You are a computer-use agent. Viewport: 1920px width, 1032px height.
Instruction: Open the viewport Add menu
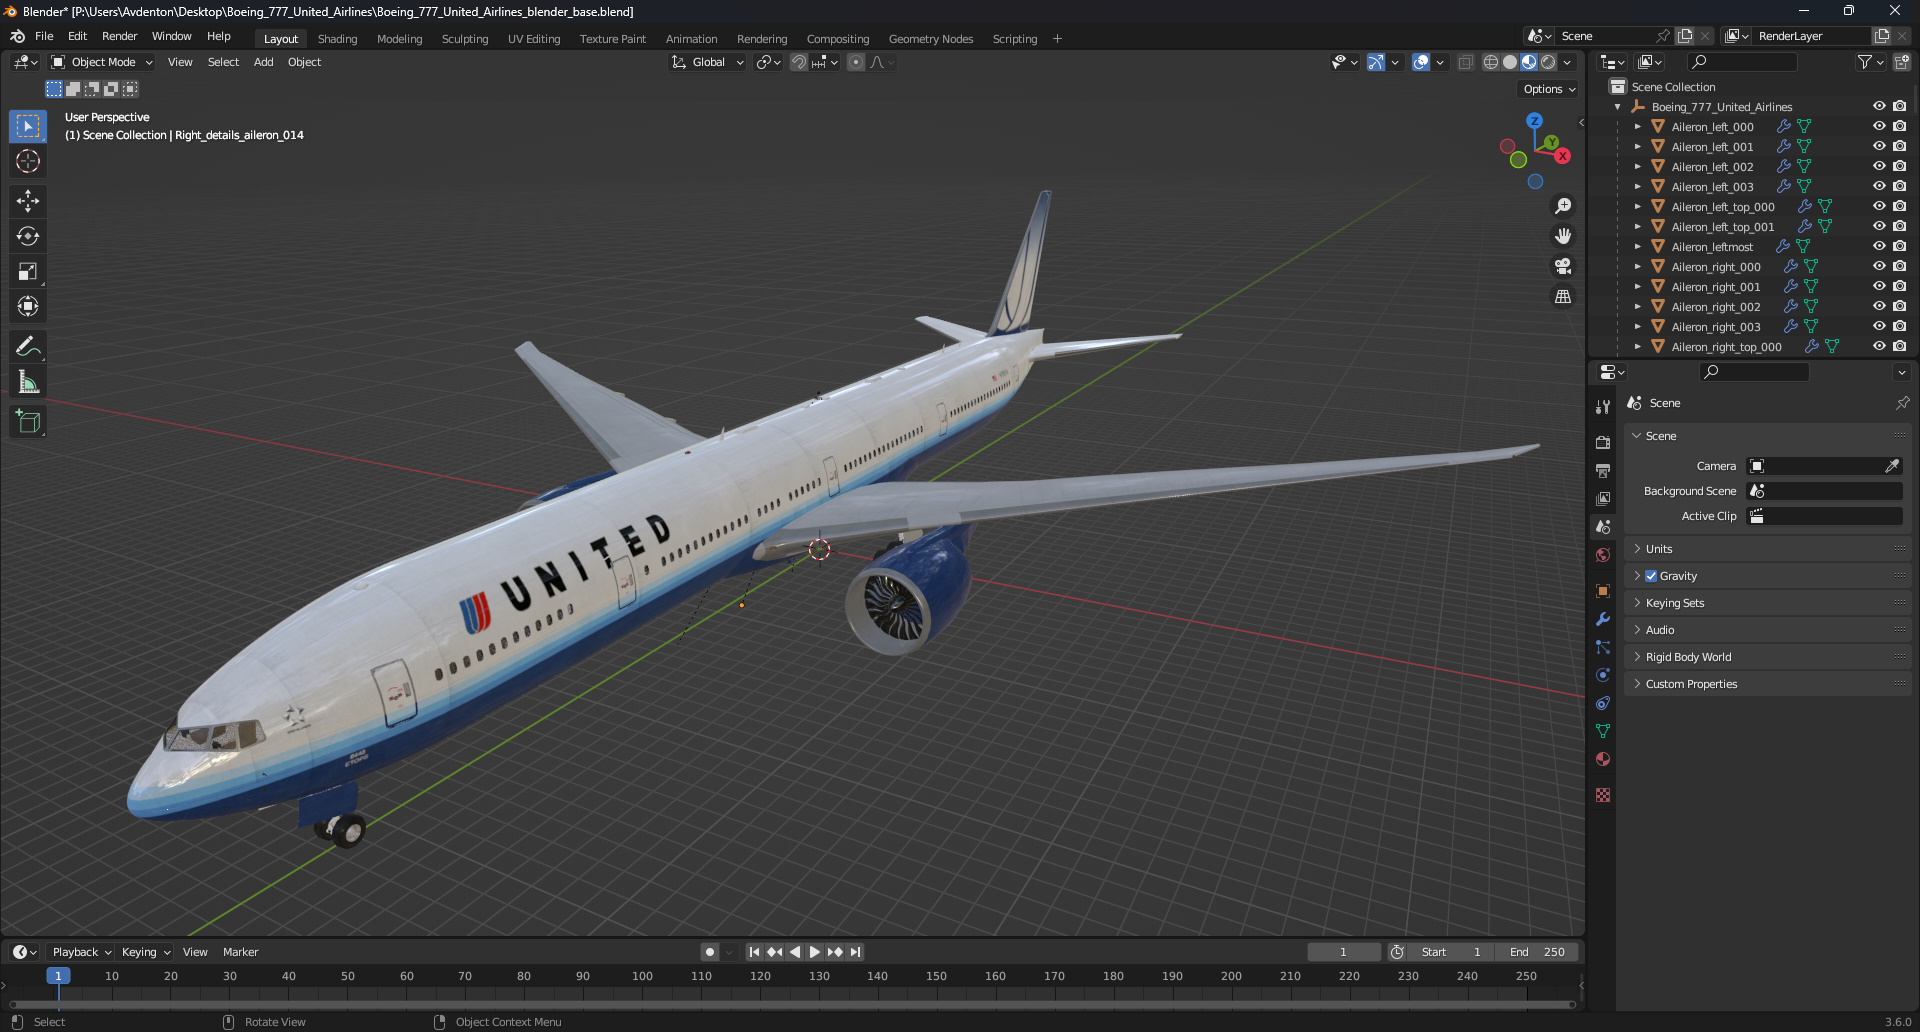coord(263,62)
